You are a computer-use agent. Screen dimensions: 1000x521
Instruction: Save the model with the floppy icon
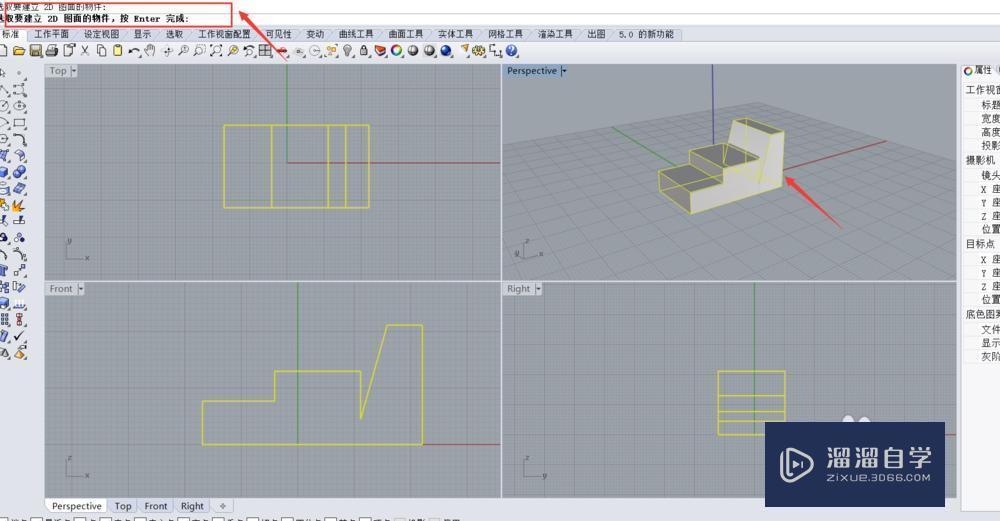[36, 50]
